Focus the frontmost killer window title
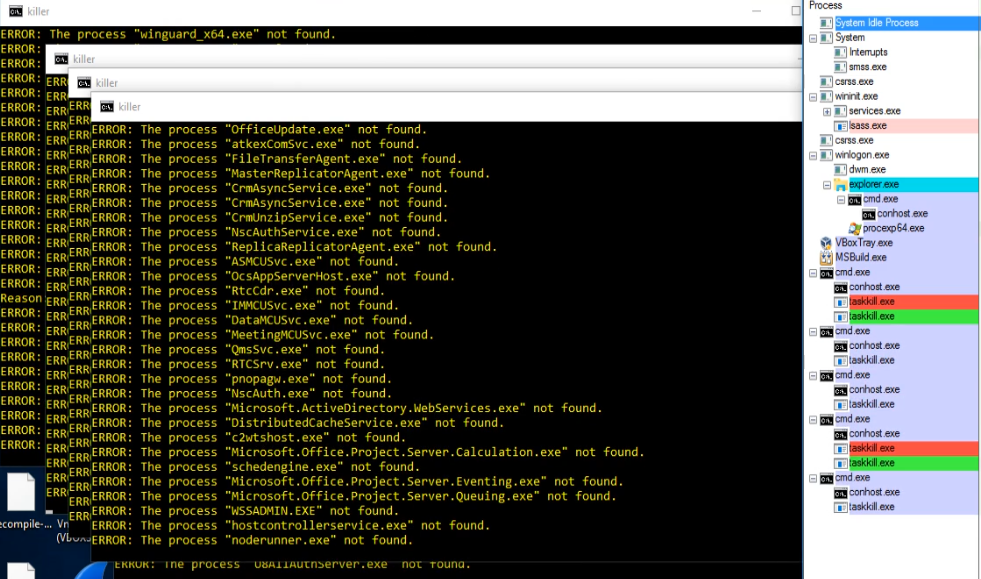This screenshot has height=579, width=981. (x=130, y=107)
